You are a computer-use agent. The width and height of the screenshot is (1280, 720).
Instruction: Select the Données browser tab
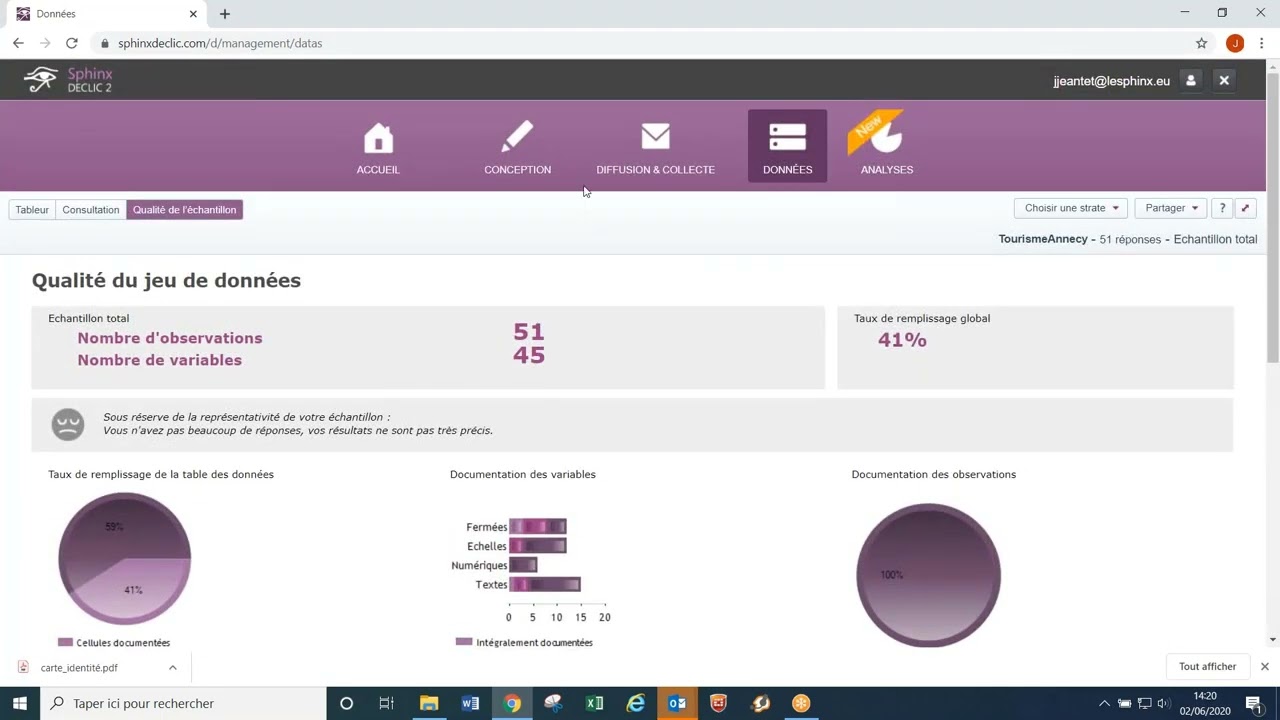[105, 14]
